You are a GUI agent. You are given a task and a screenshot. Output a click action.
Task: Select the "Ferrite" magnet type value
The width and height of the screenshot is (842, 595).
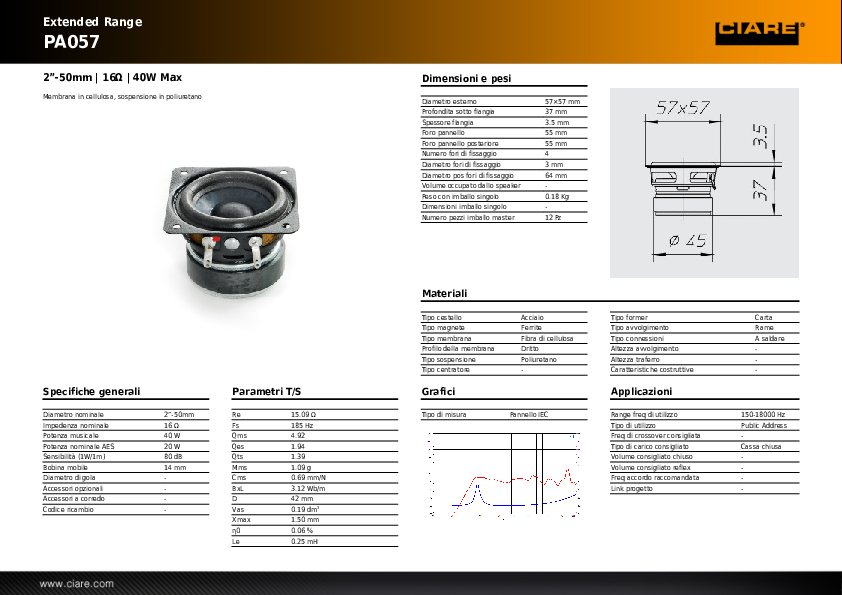click(x=531, y=328)
